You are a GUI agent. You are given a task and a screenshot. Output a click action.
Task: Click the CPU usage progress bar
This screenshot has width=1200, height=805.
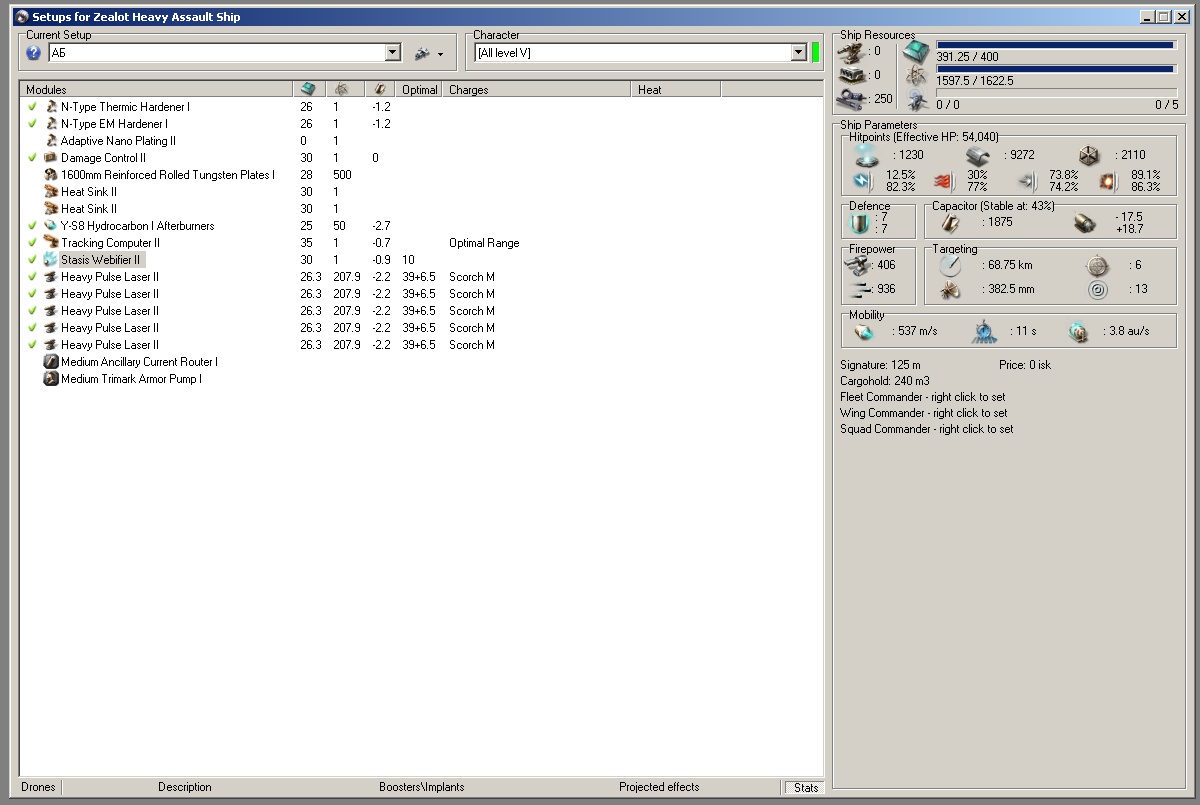click(1055, 45)
